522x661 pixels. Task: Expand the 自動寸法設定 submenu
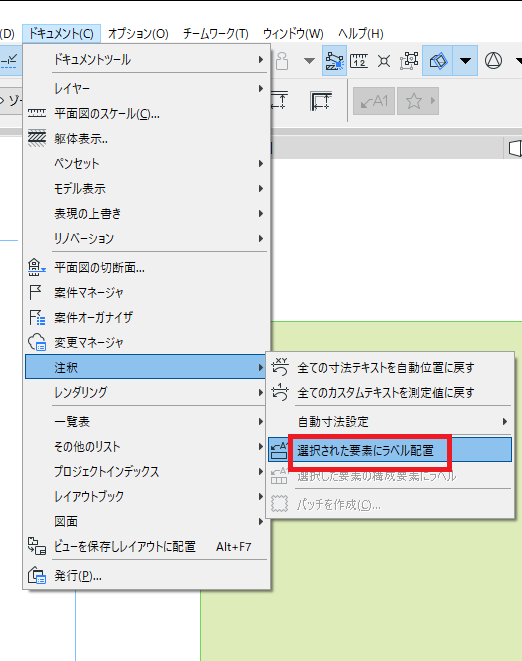tap(390, 422)
